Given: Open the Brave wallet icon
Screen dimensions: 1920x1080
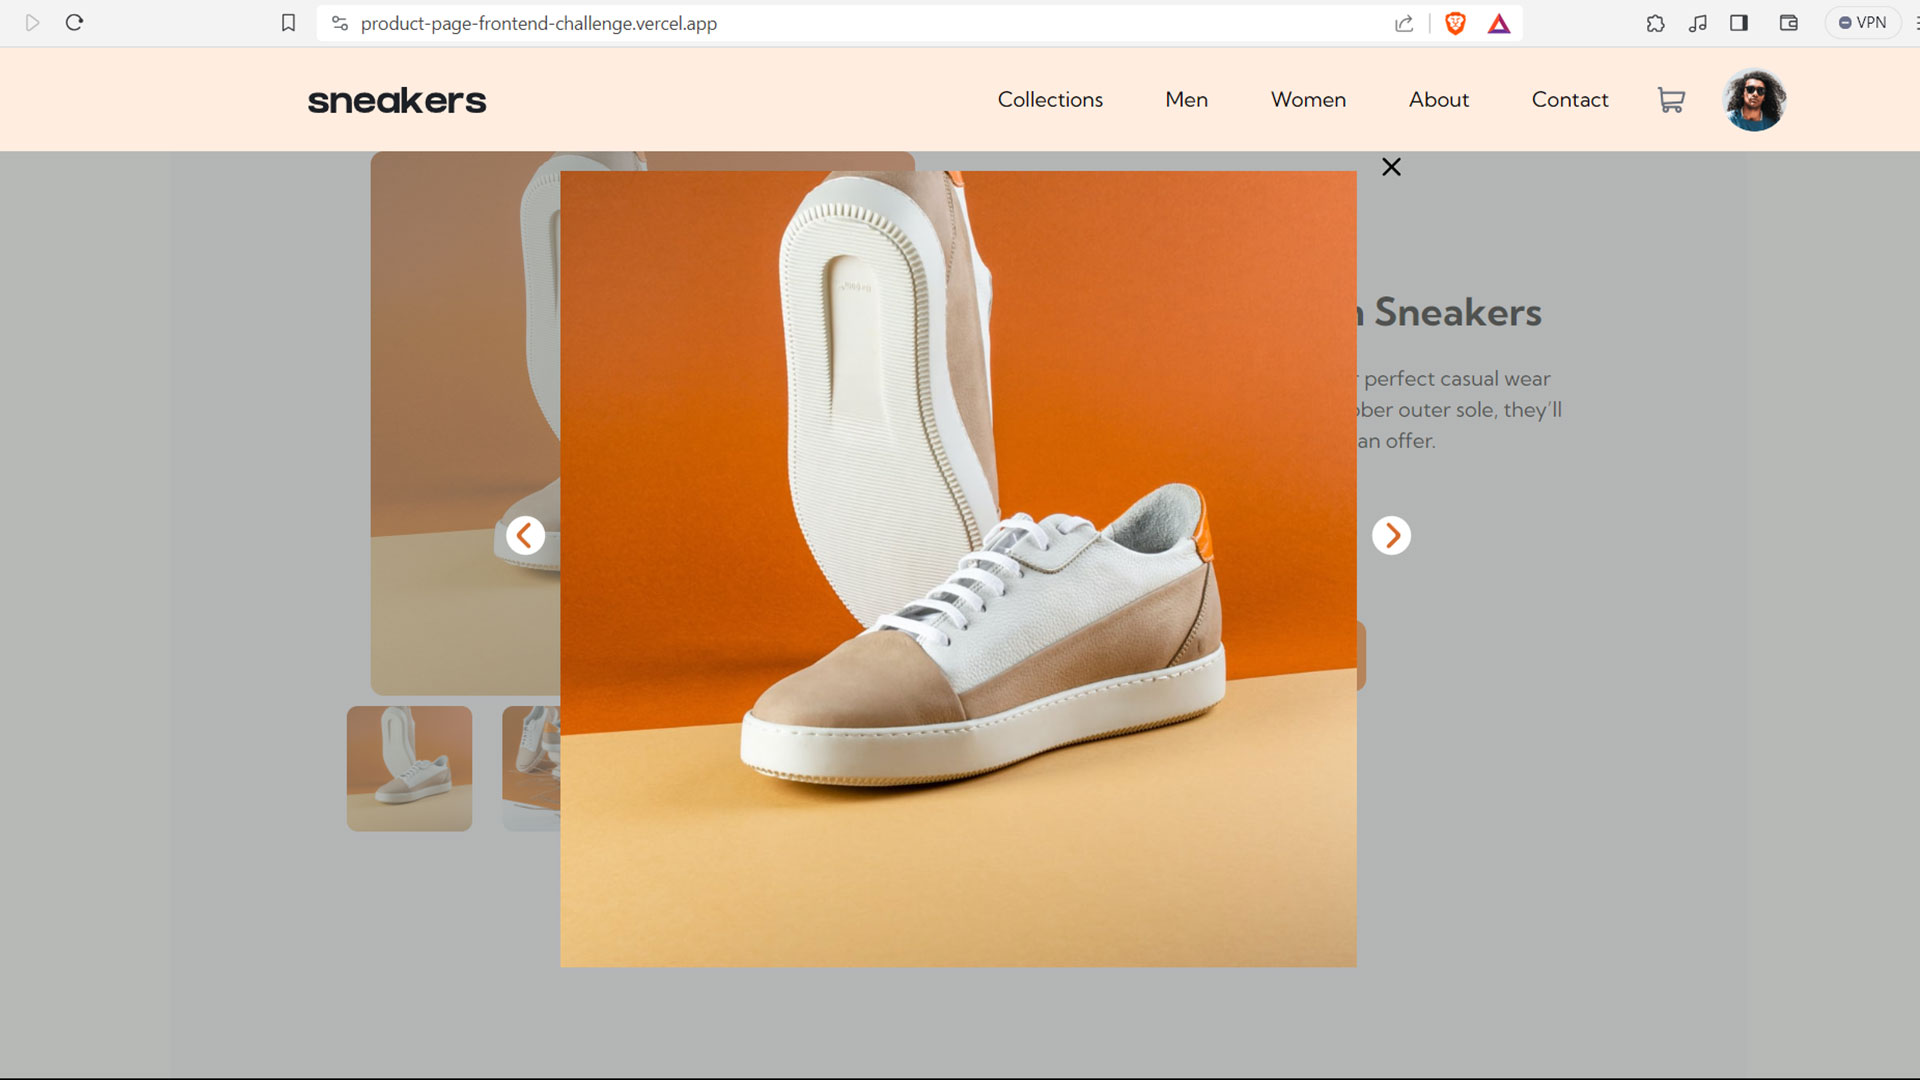Looking at the screenshot, I should pos(1789,23).
